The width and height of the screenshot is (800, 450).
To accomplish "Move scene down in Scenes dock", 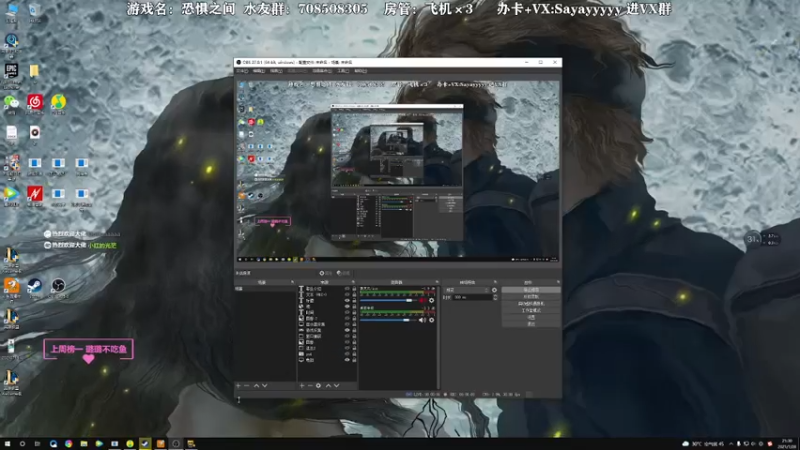I will coord(265,386).
